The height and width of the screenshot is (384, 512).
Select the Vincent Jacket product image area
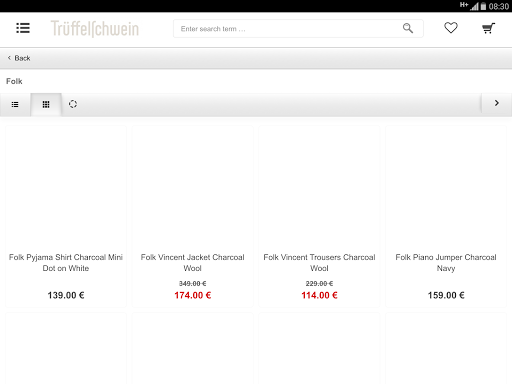(193, 188)
